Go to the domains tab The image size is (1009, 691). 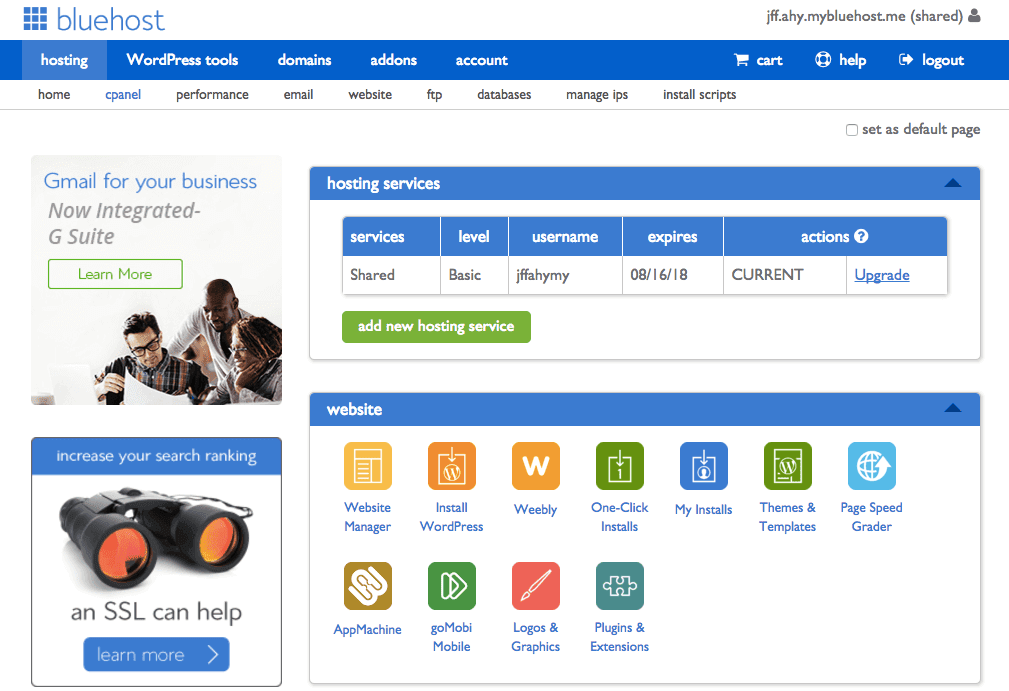point(304,60)
